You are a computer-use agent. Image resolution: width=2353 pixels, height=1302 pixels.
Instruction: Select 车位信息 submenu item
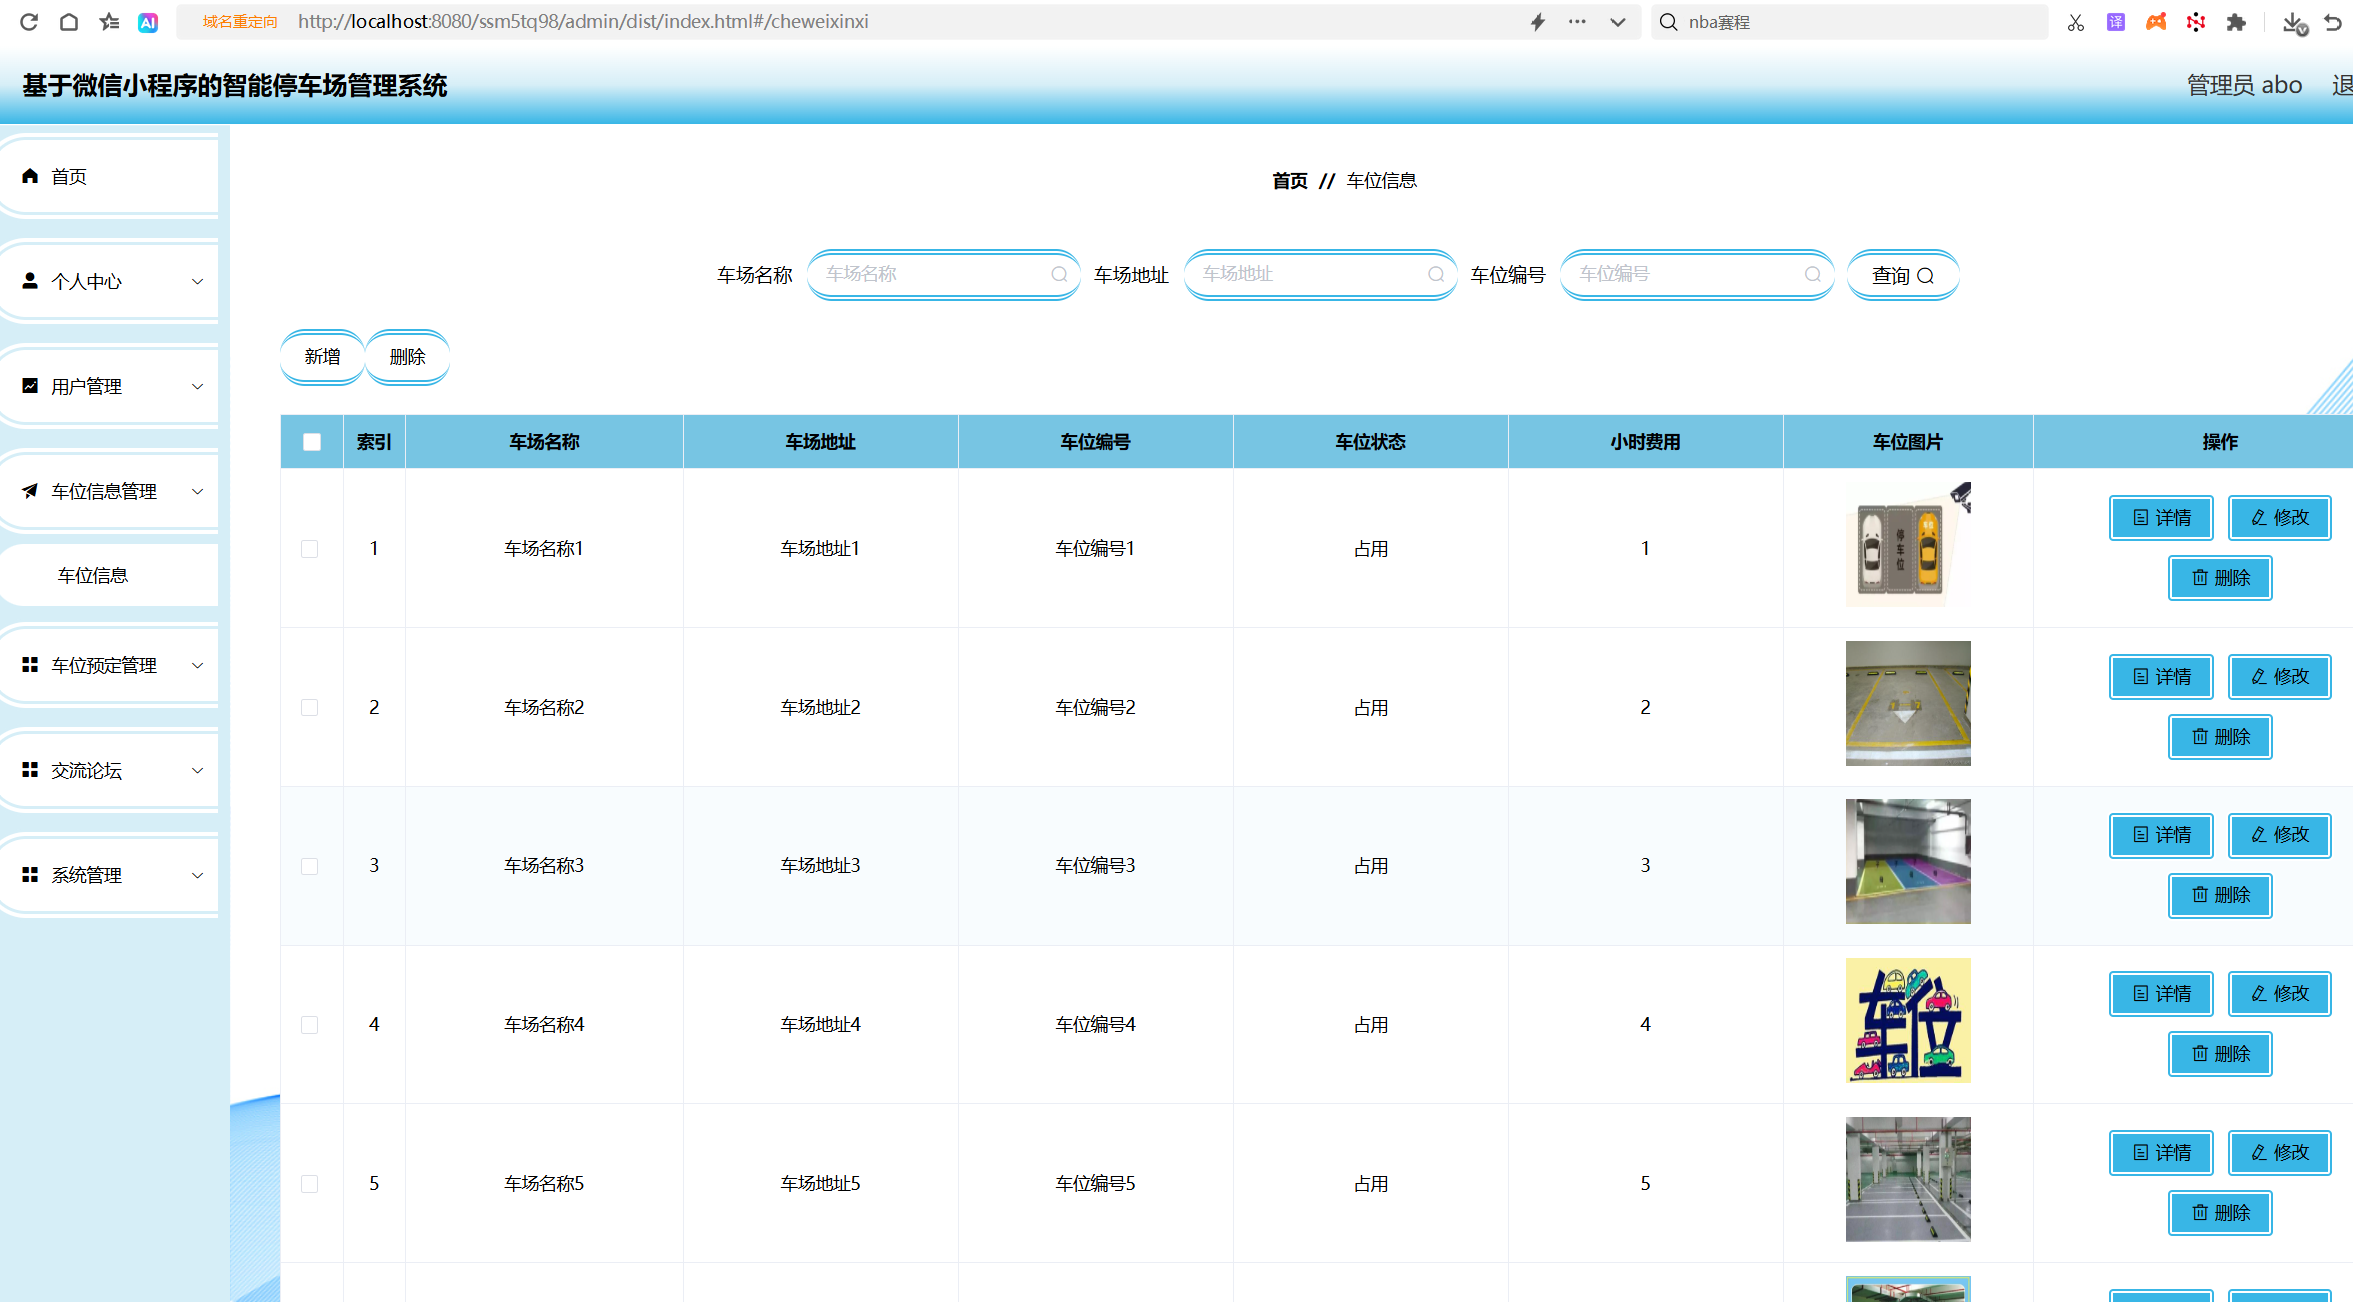[109, 575]
